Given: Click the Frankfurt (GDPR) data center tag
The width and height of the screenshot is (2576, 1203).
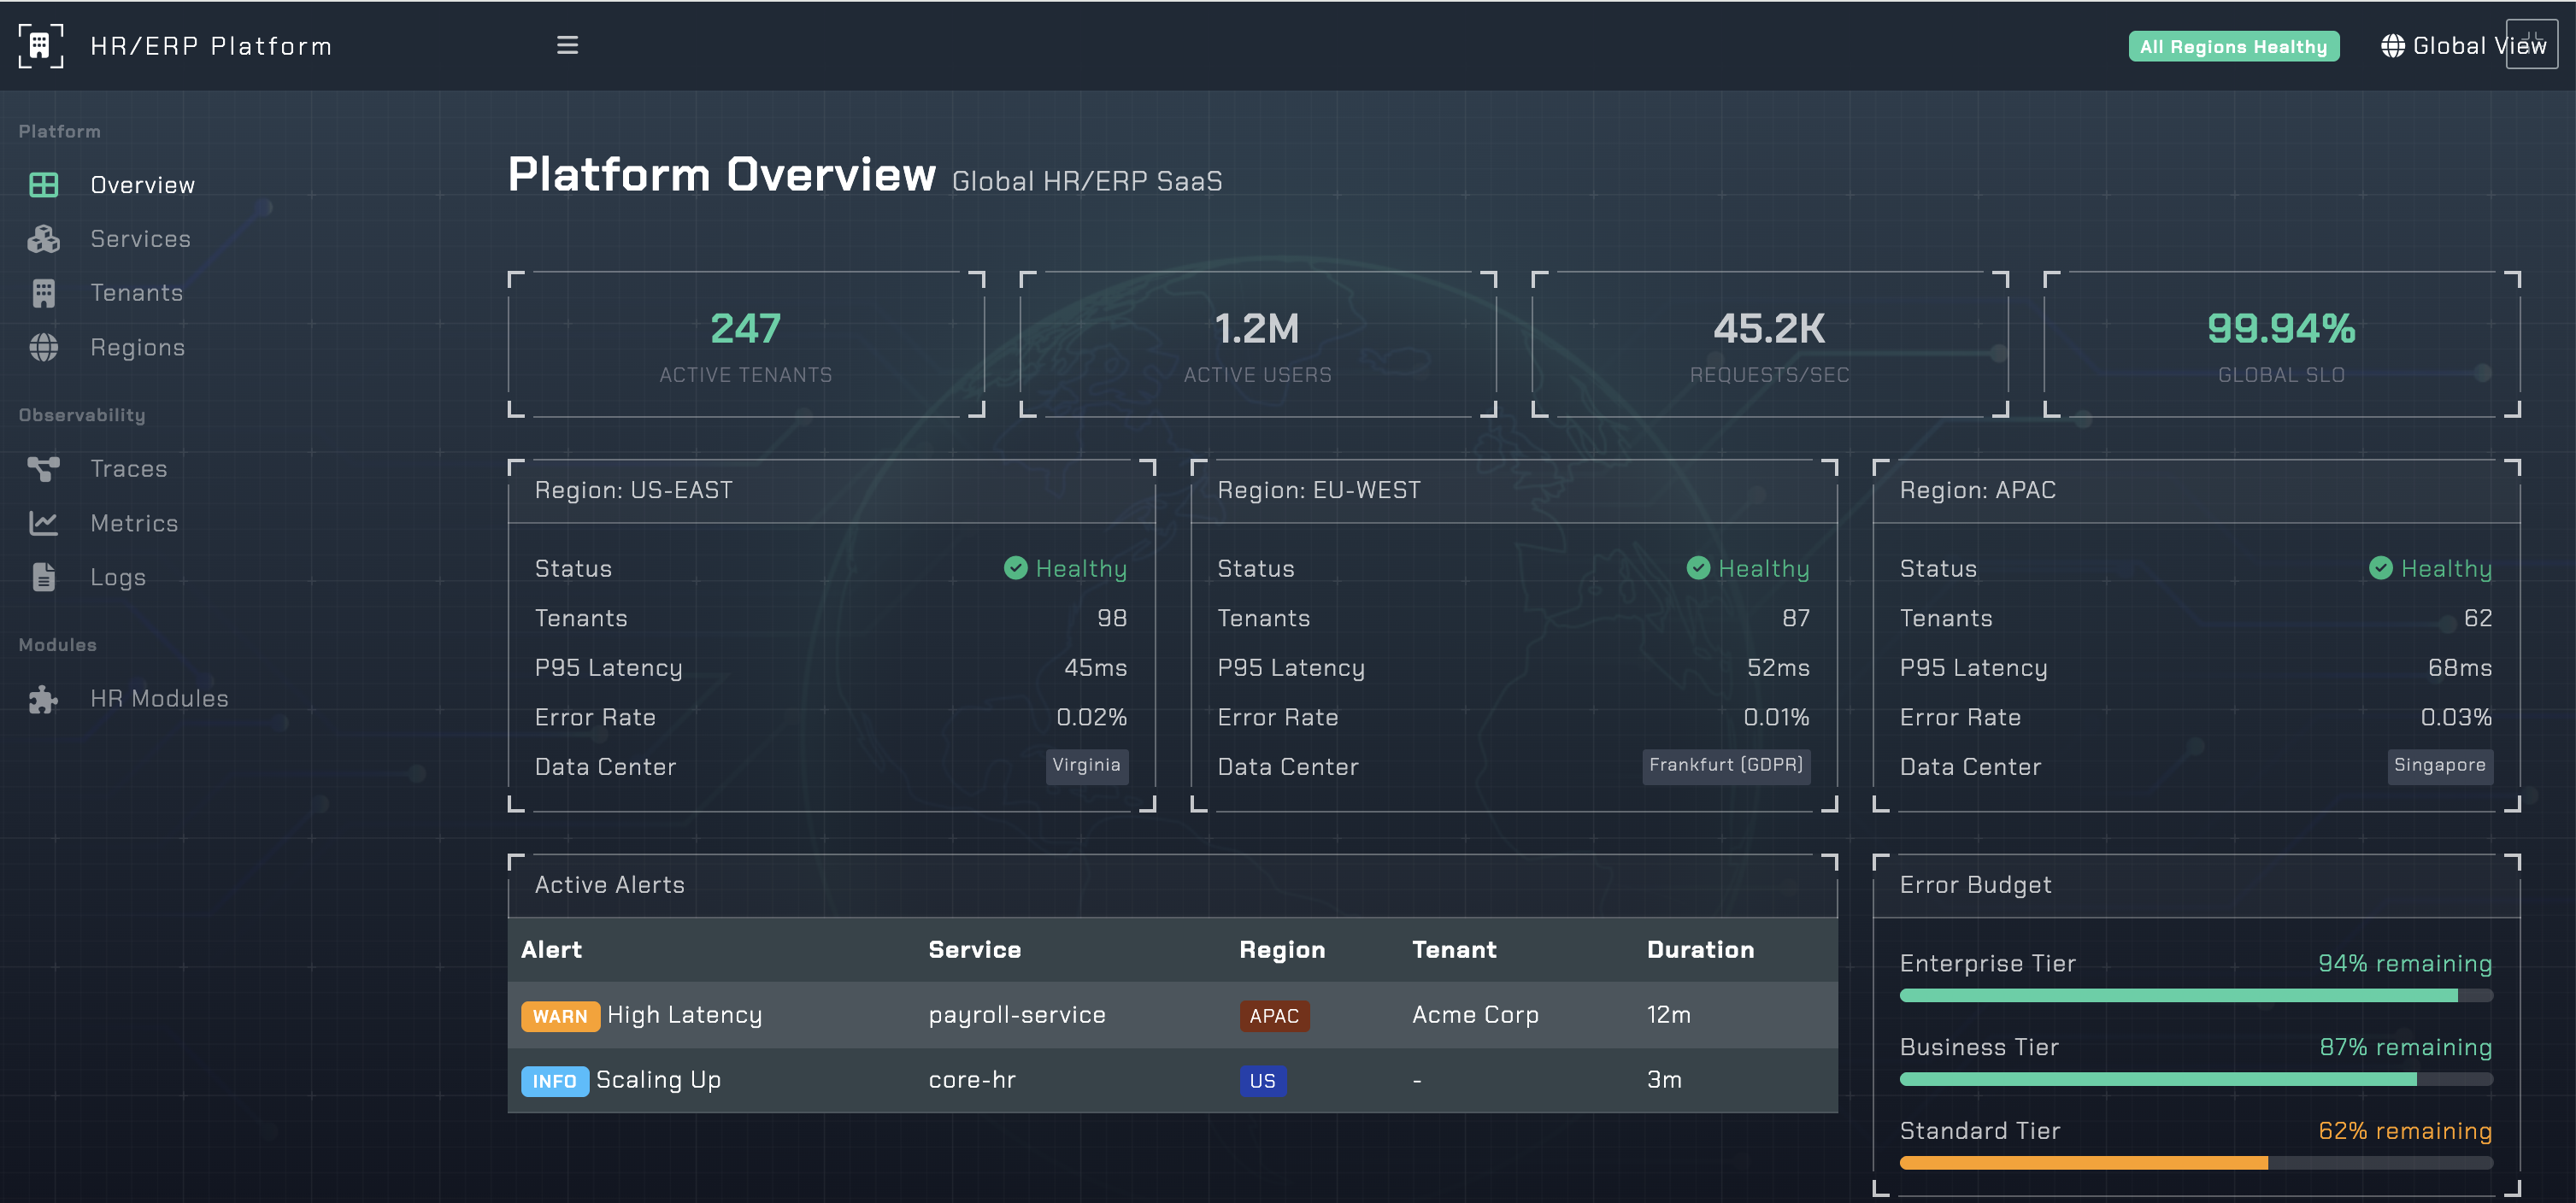Looking at the screenshot, I should pos(1726,766).
